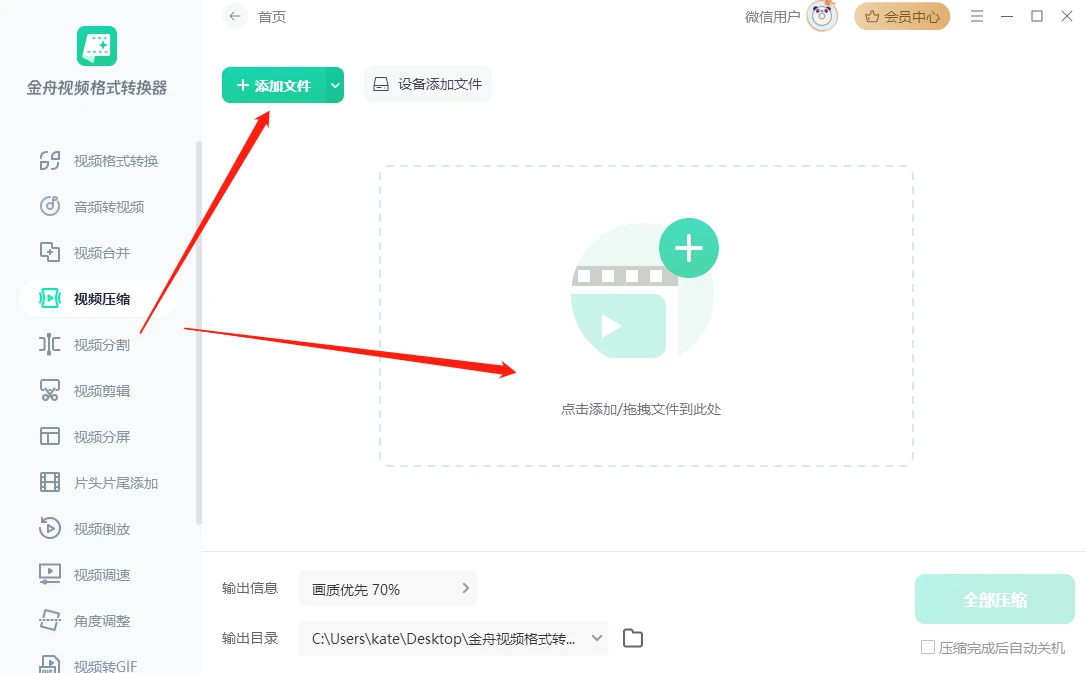Open the hamburger menu icon
1086x673 pixels.
tap(977, 16)
